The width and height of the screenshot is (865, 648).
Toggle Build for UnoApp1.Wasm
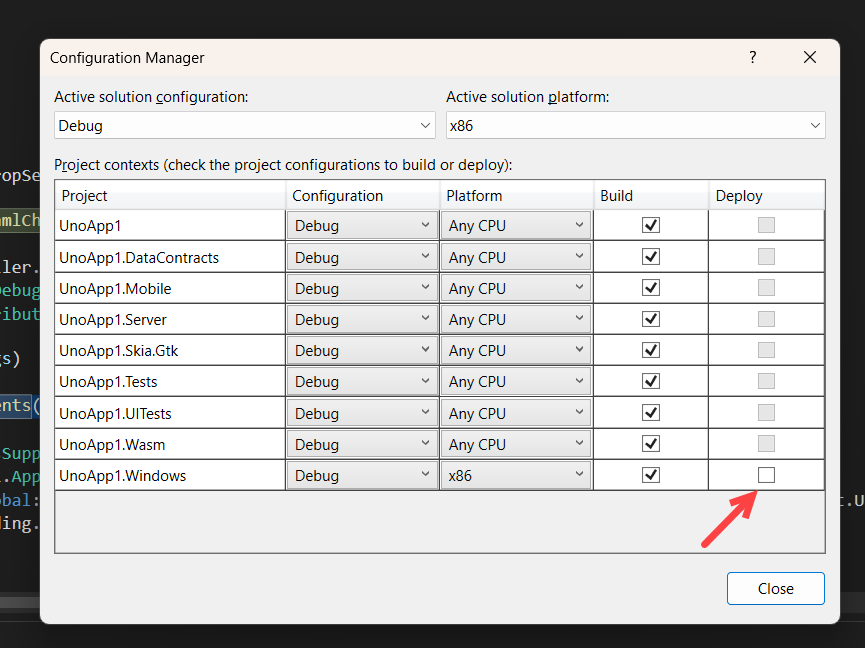coord(651,443)
